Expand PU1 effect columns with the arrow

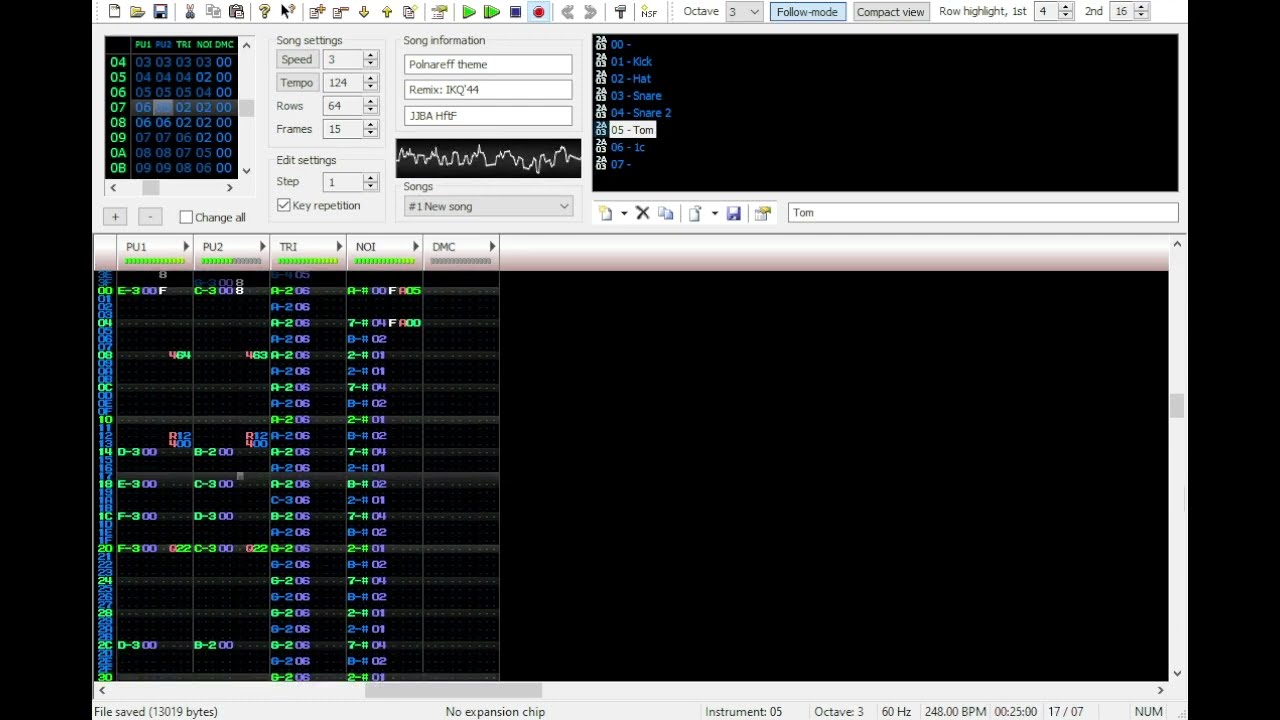pos(186,247)
